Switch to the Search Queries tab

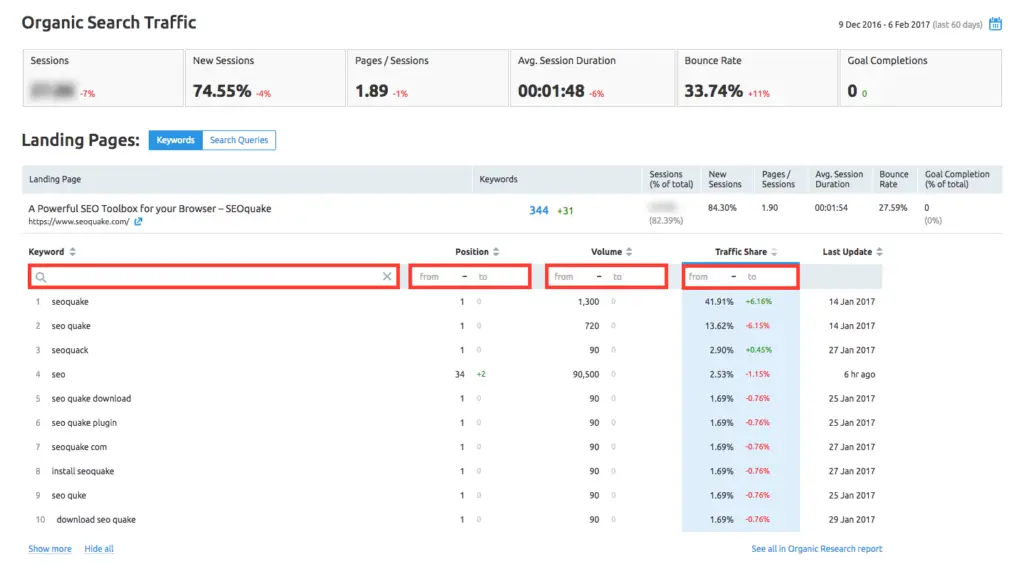click(x=239, y=140)
